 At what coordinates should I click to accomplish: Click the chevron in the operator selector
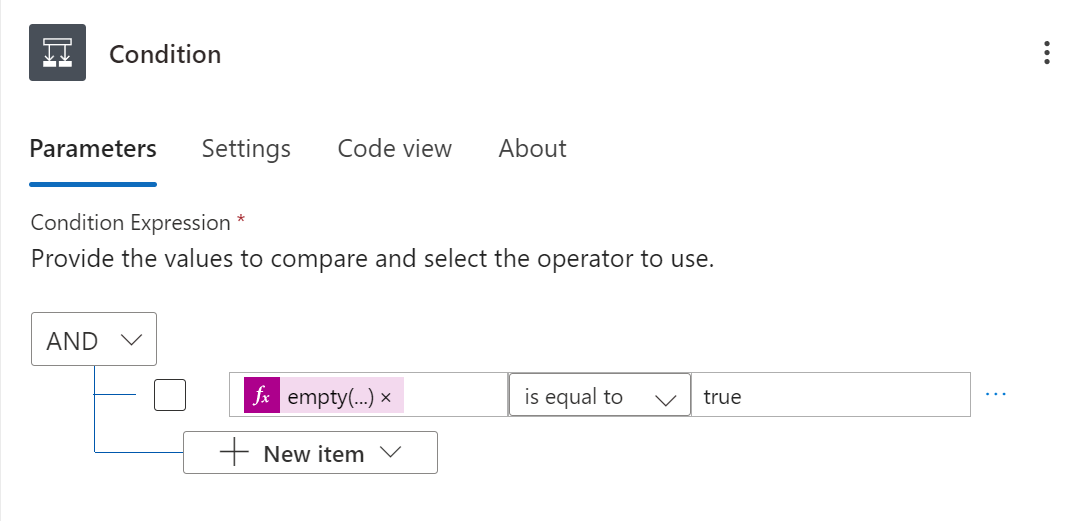(x=665, y=398)
